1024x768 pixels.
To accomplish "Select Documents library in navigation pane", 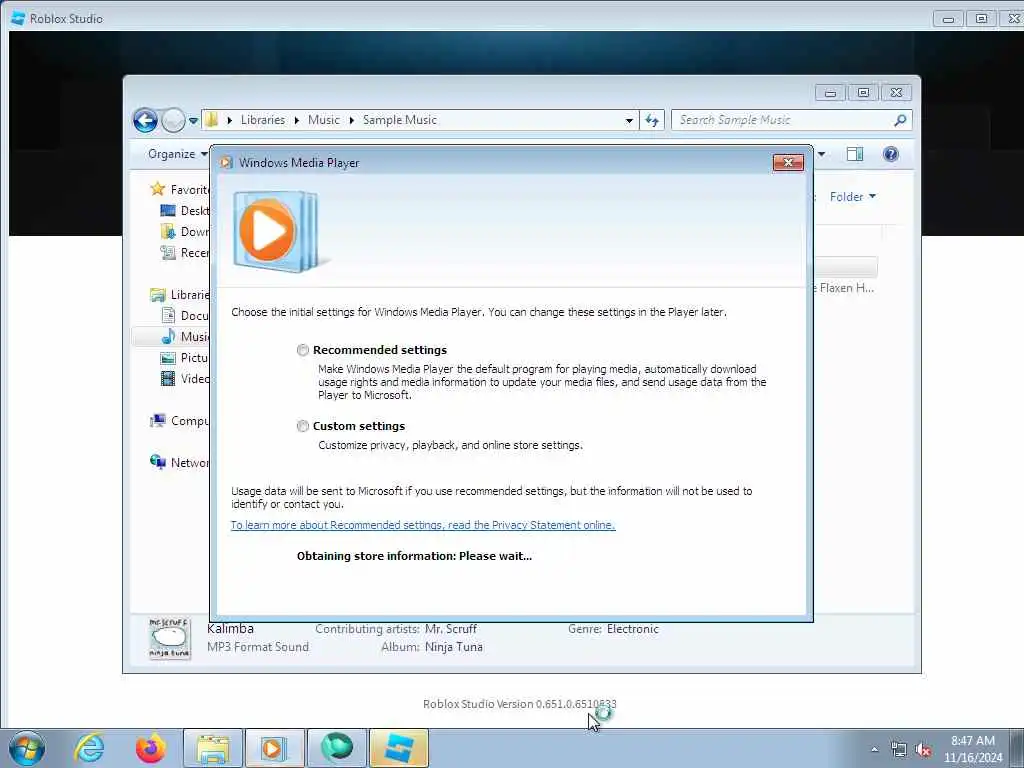I will click(x=185, y=315).
